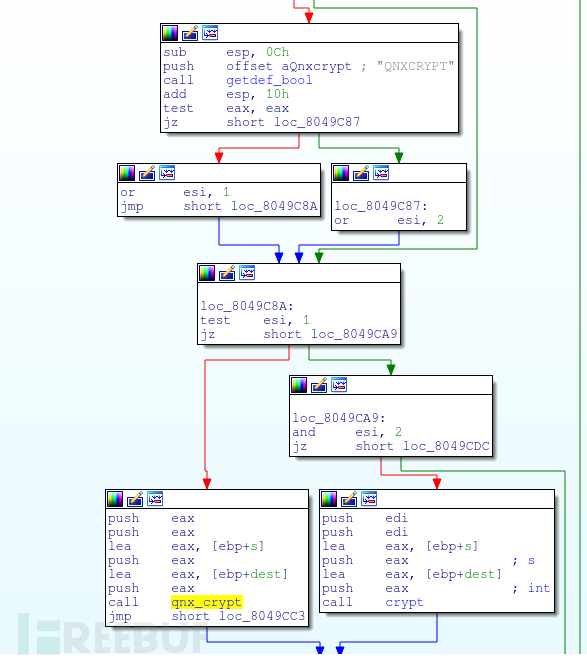Click pencil icon in loc_8049C8A block

click(227, 273)
